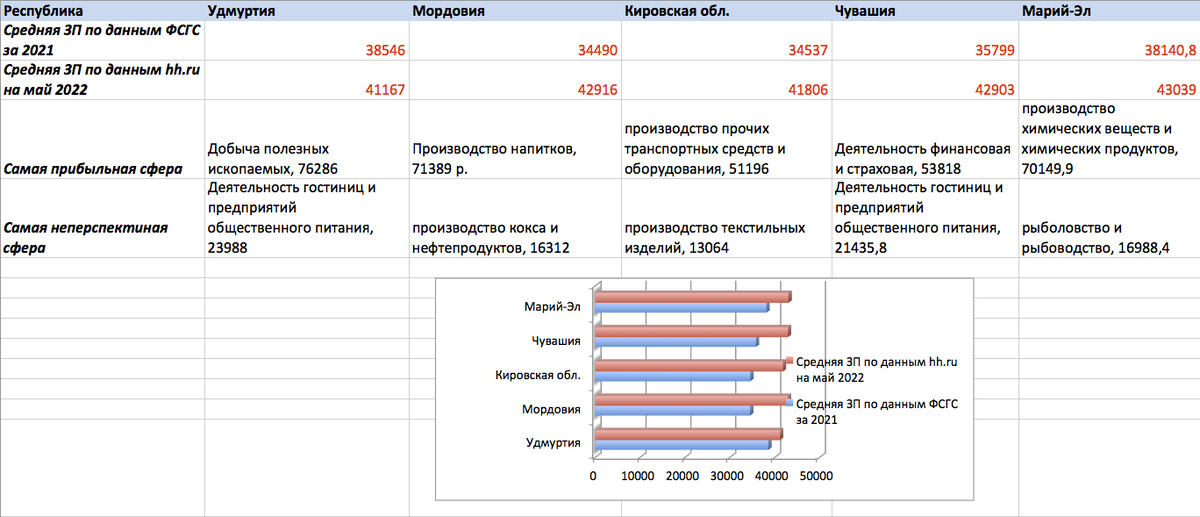Click cell with value 42916
The image size is (1200, 517).
point(515,79)
